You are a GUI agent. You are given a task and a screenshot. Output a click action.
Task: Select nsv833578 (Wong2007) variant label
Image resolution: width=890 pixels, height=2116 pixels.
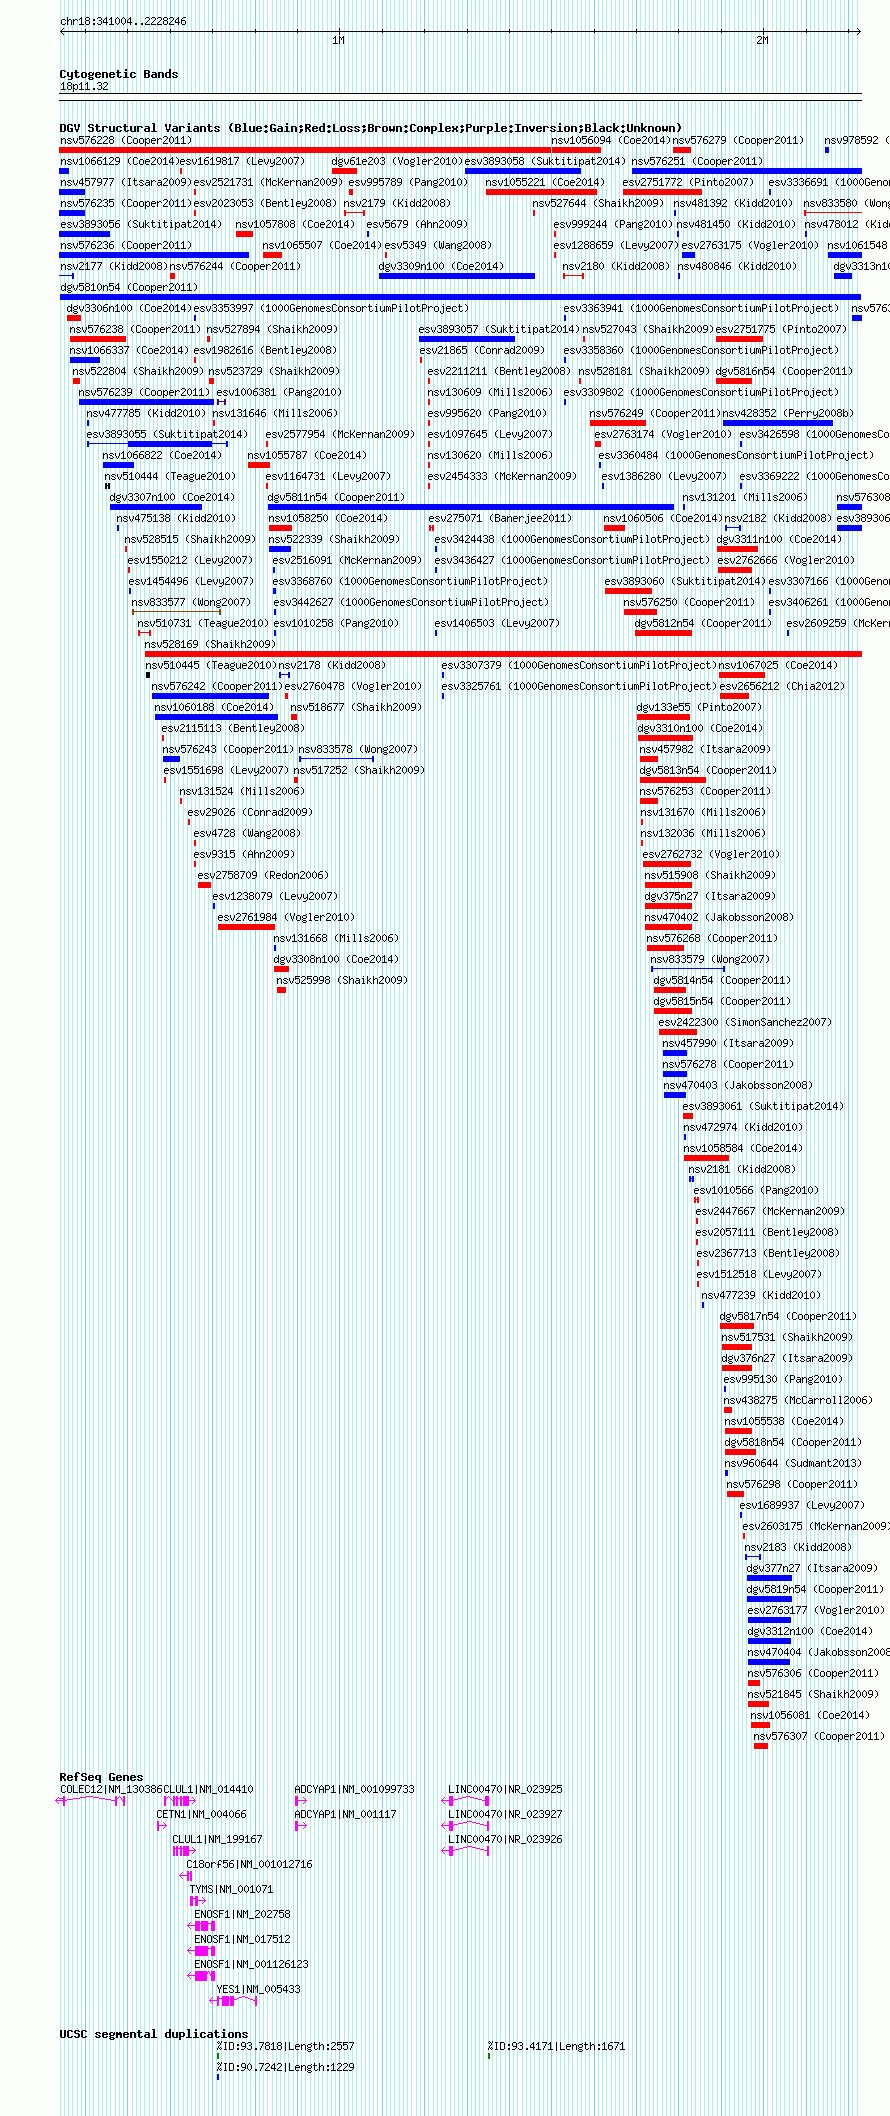(x=358, y=749)
